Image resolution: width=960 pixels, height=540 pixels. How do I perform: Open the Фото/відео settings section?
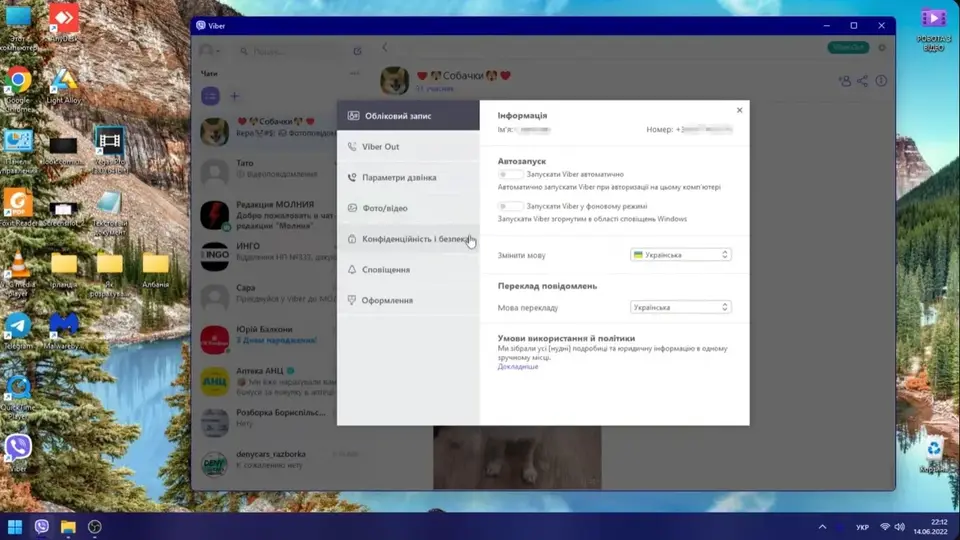coord(408,208)
